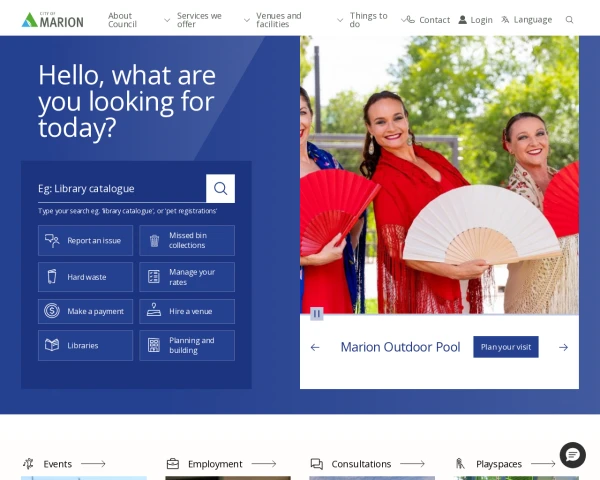Image resolution: width=600 pixels, height=480 pixels.
Task: Click the Login person icon
Action: point(463,20)
